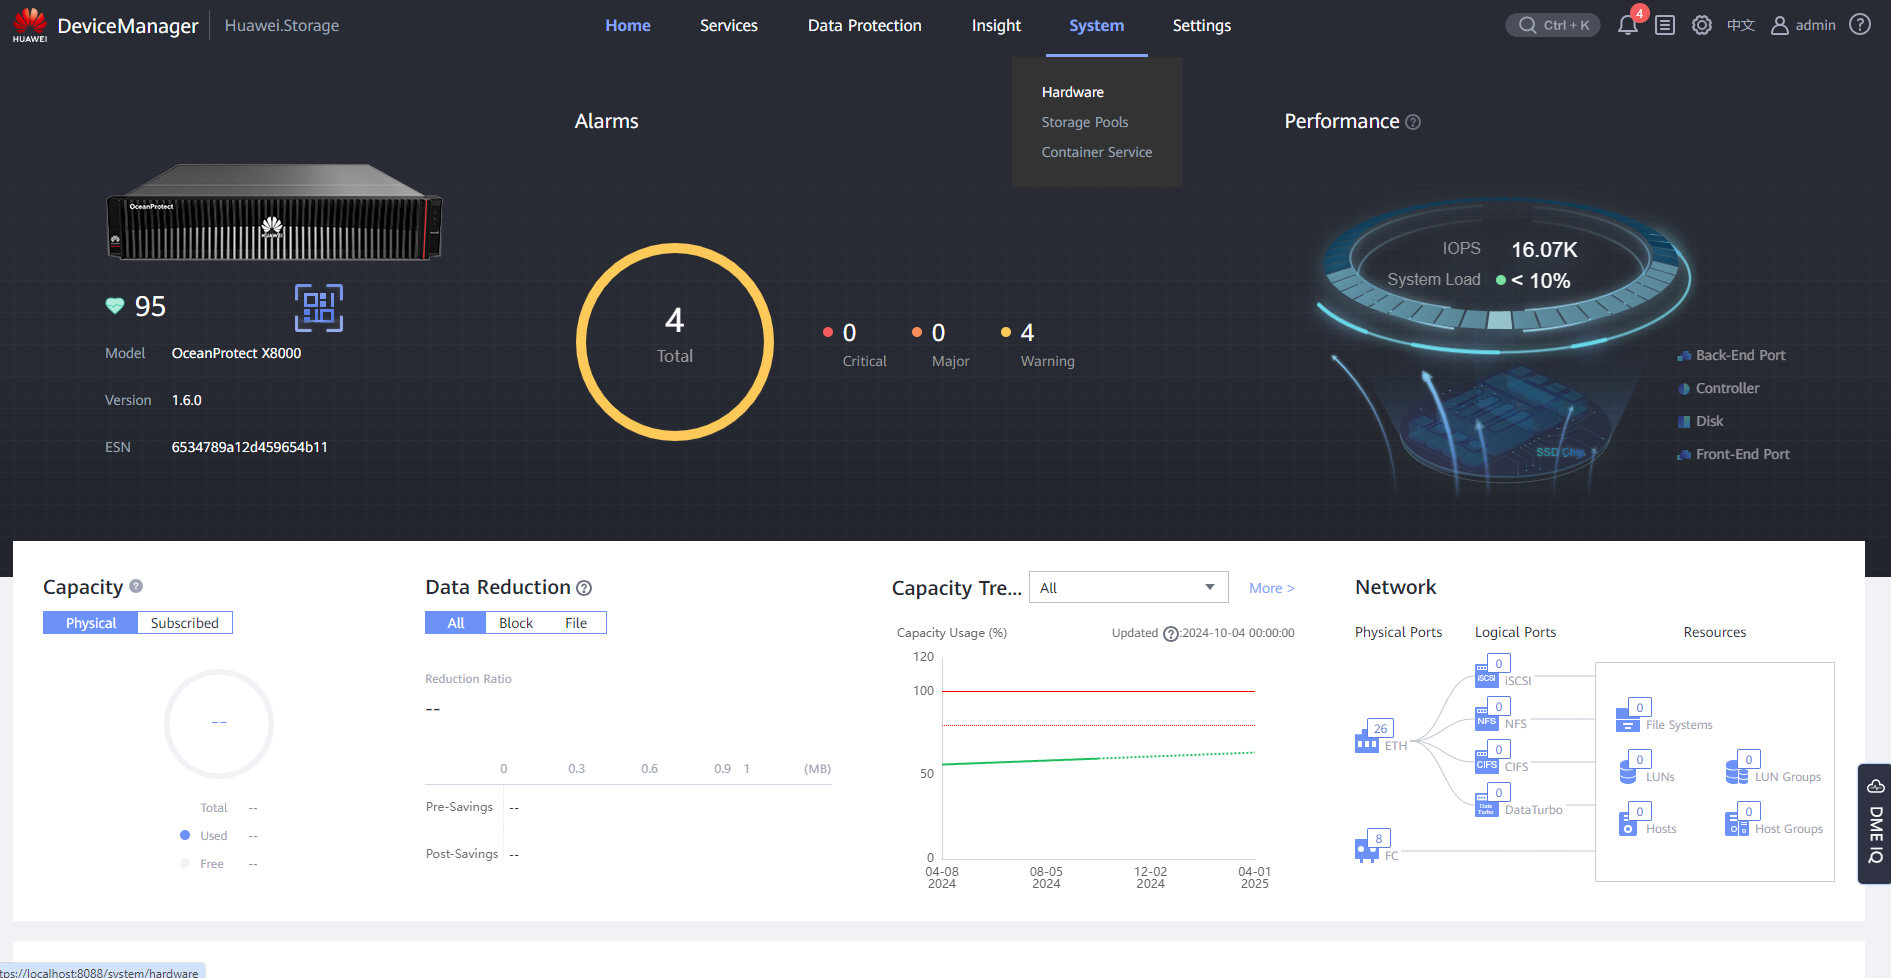Select Hardware from System submenu
This screenshot has height=978, width=1891.
coord(1073,92)
